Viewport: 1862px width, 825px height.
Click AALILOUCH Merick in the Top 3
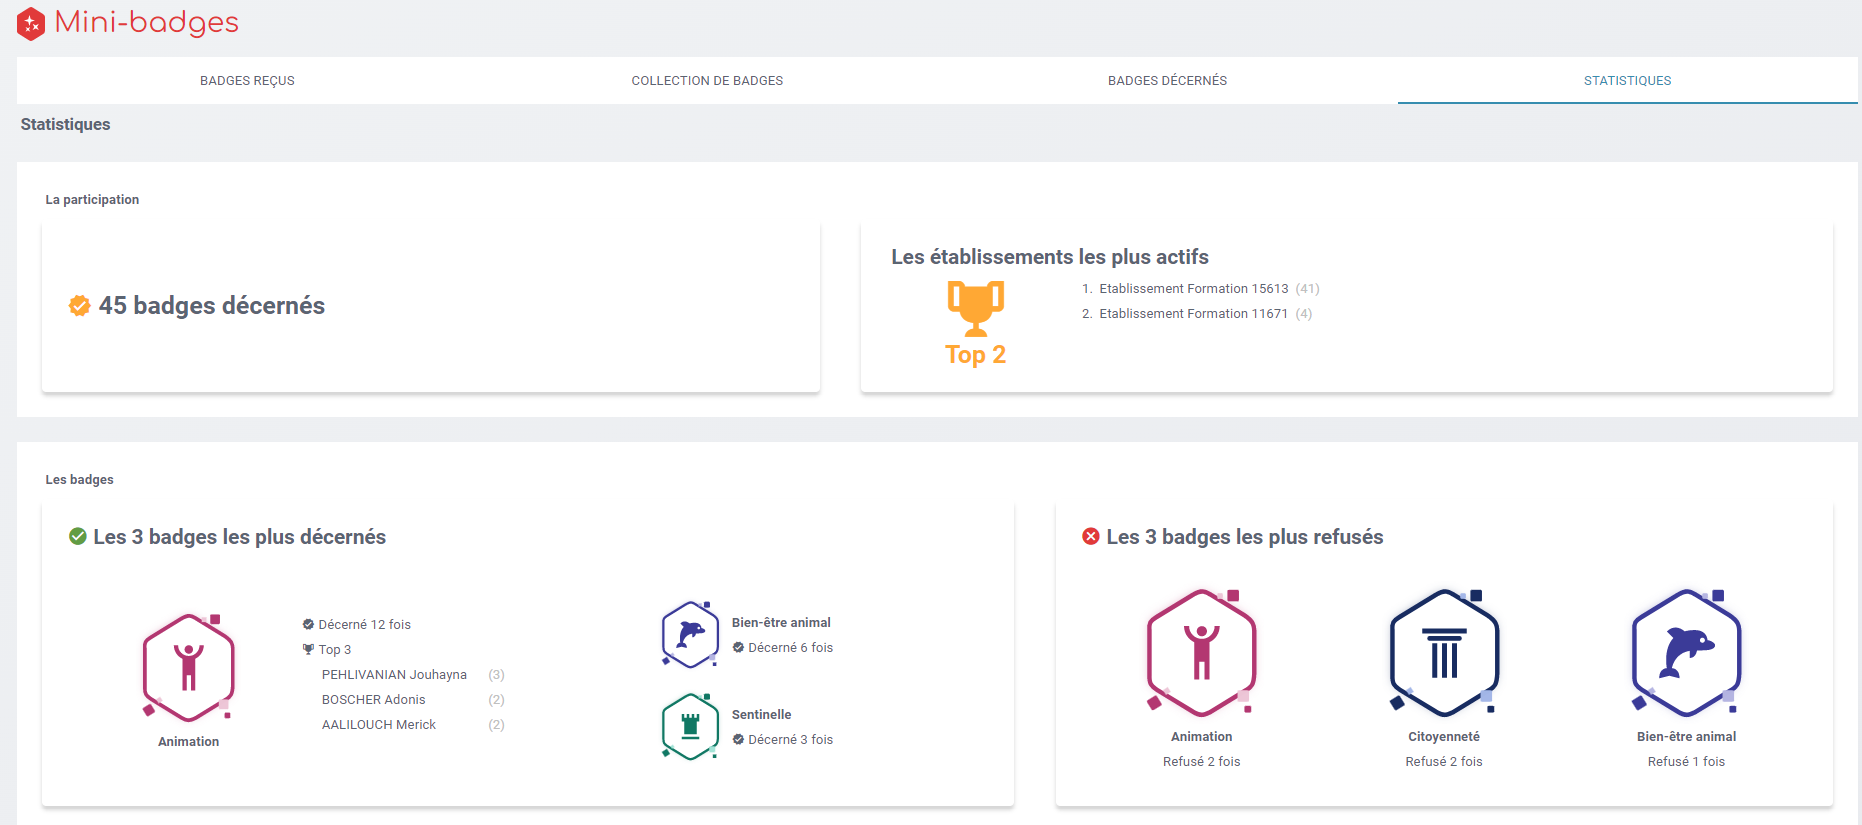coord(378,725)
